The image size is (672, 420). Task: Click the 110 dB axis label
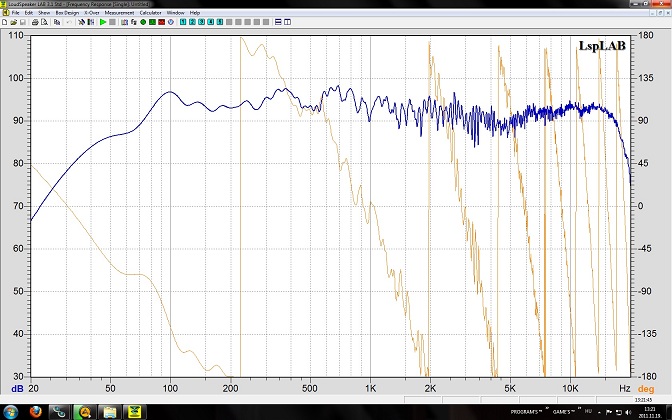coord(16,36)
